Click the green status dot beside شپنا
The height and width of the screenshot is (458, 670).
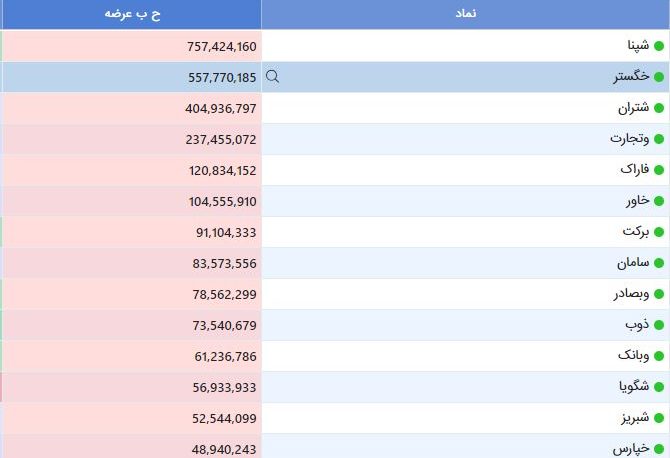[659, 46]
